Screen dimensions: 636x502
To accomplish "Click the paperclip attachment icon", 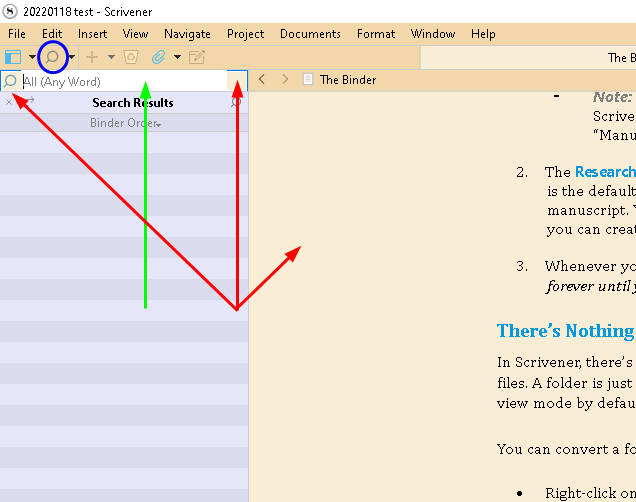I will (x=158, y=57).
